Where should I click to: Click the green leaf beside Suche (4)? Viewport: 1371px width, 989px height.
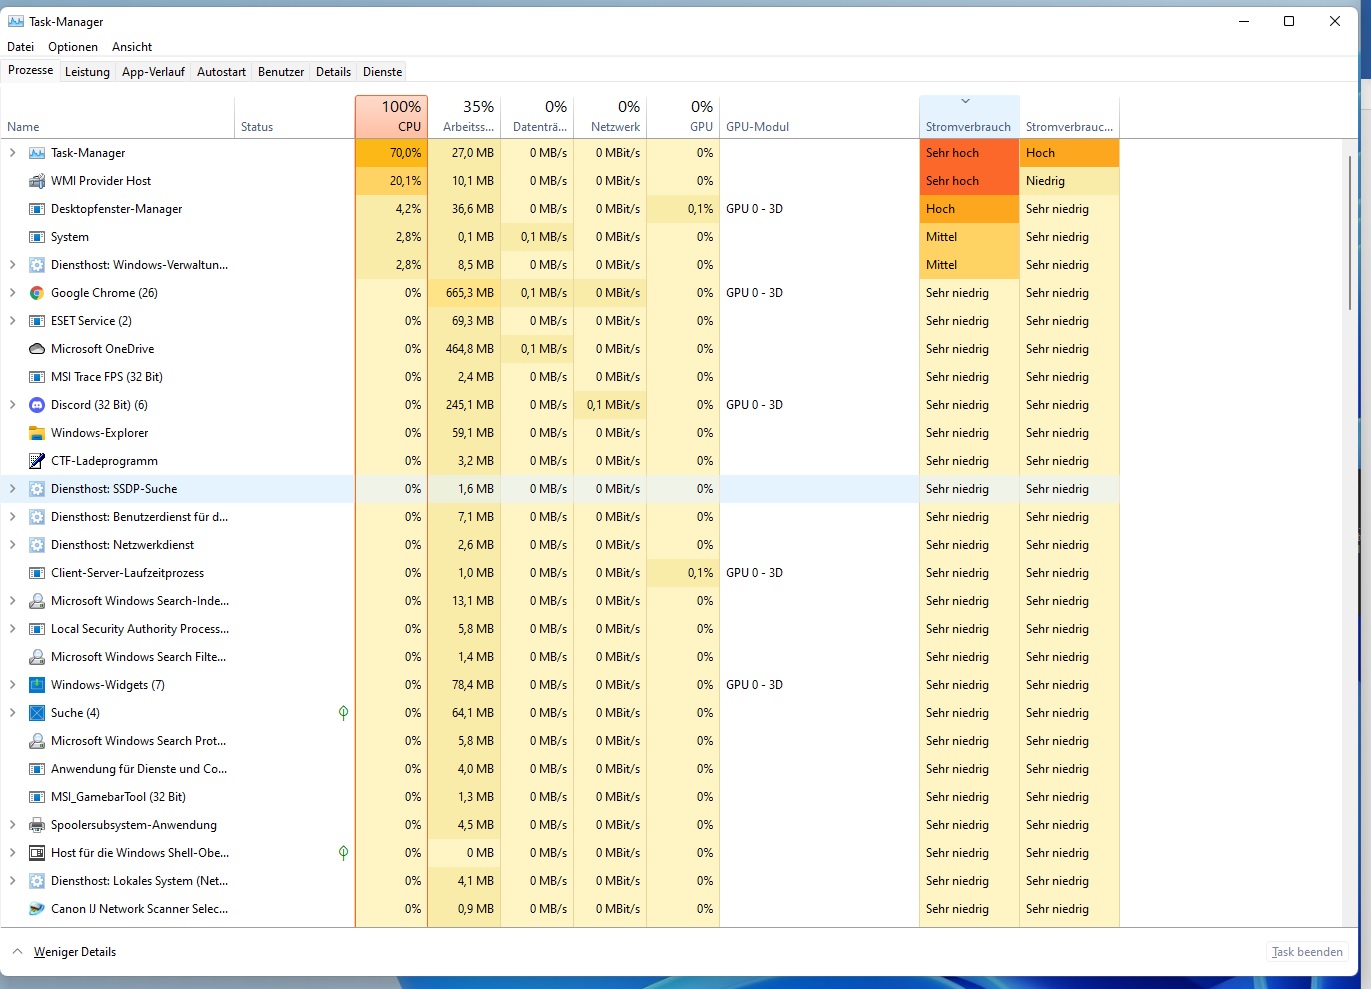343,712
